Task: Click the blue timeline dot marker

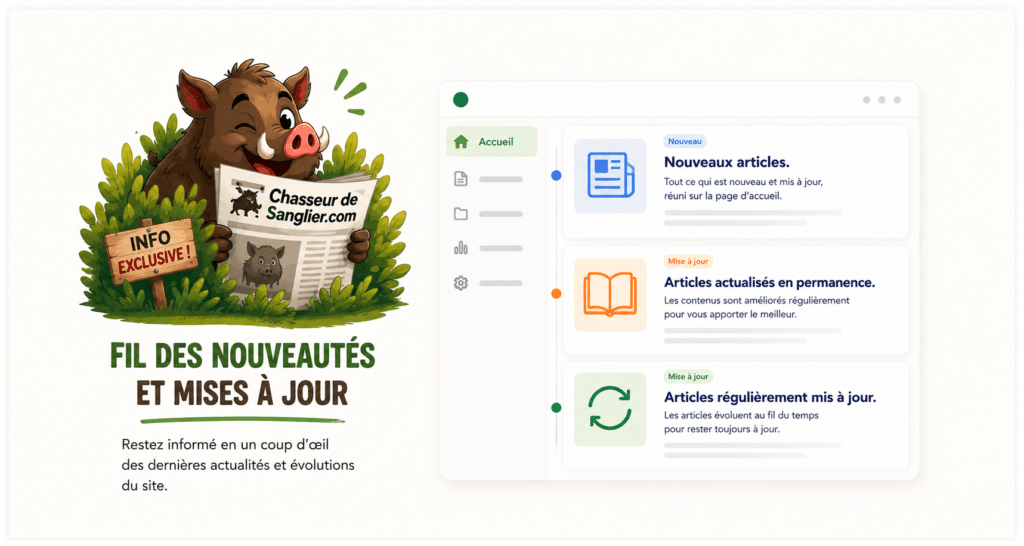Action: pyautogui.click(x=556, y=176)
